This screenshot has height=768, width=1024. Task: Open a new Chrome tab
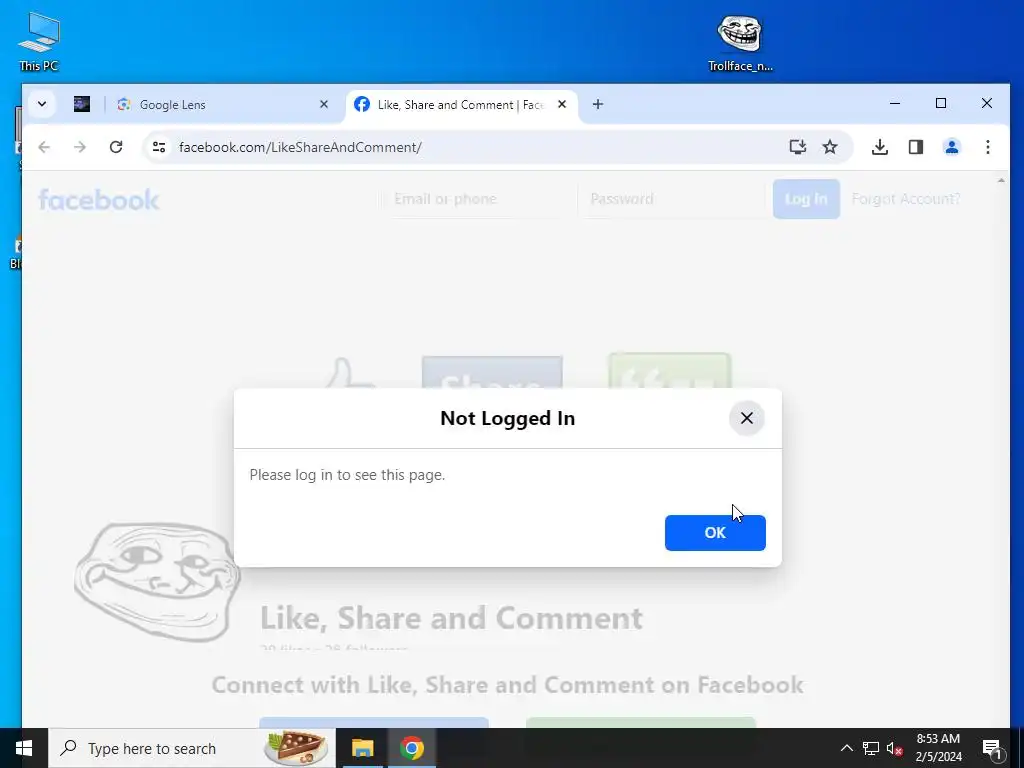coord(598,104)
